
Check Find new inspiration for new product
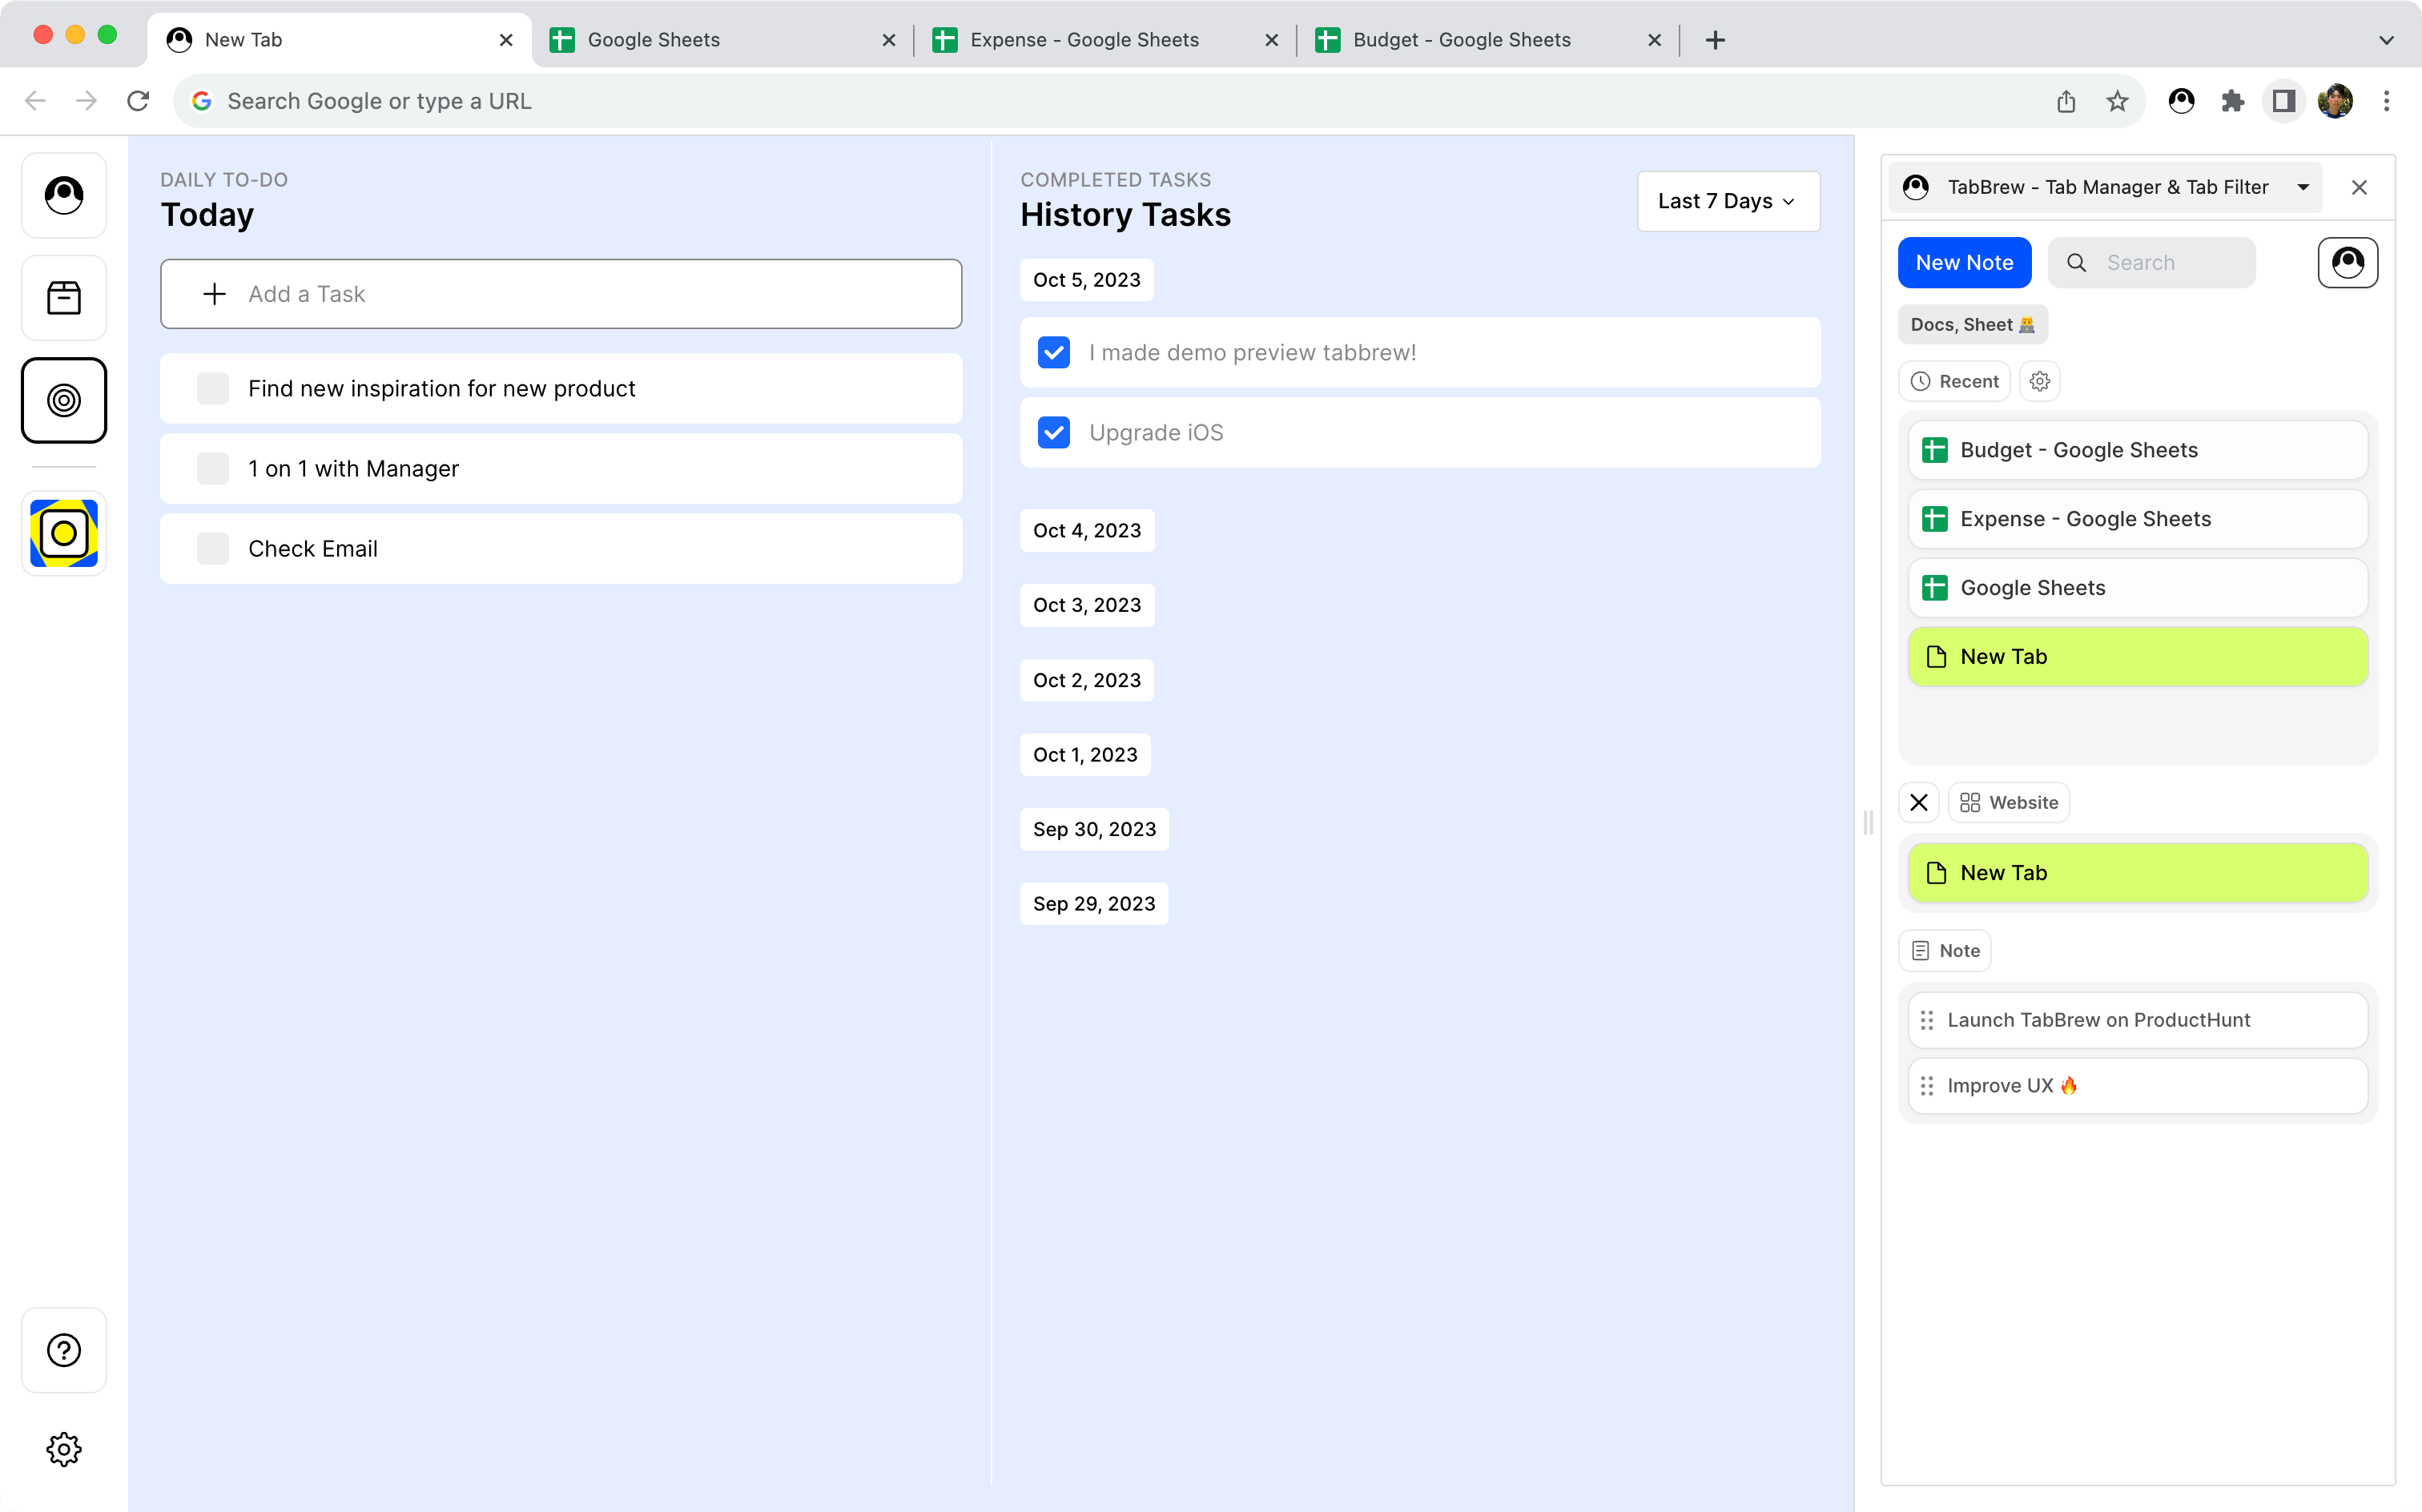click(213, 388)
